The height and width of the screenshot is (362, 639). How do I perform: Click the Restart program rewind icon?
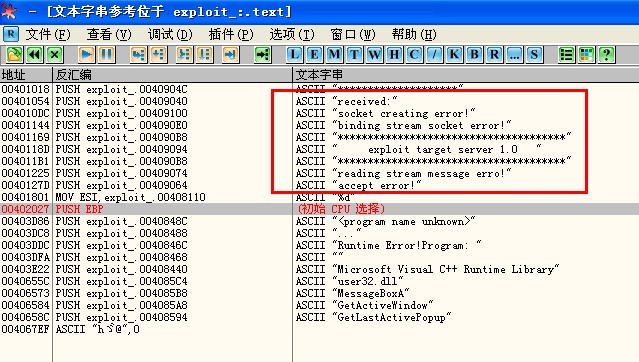(x=35, y=54)
